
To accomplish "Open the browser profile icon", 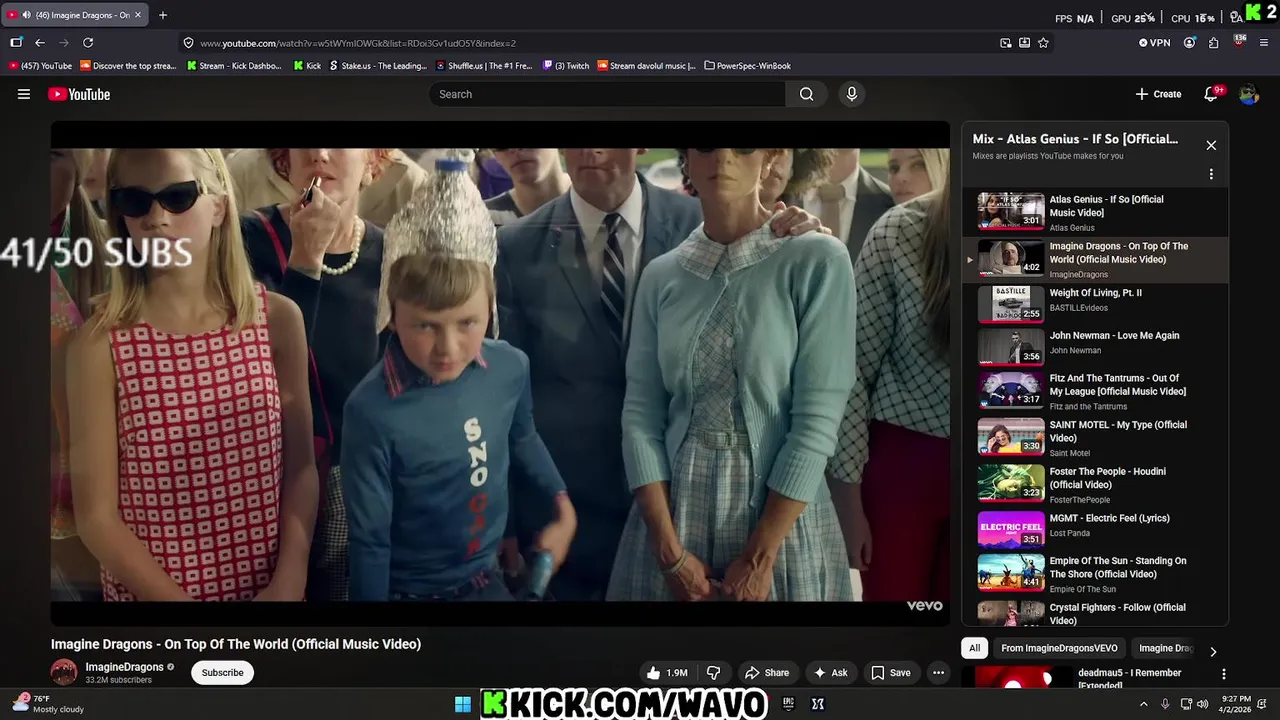I will (x=1189, y=43).
